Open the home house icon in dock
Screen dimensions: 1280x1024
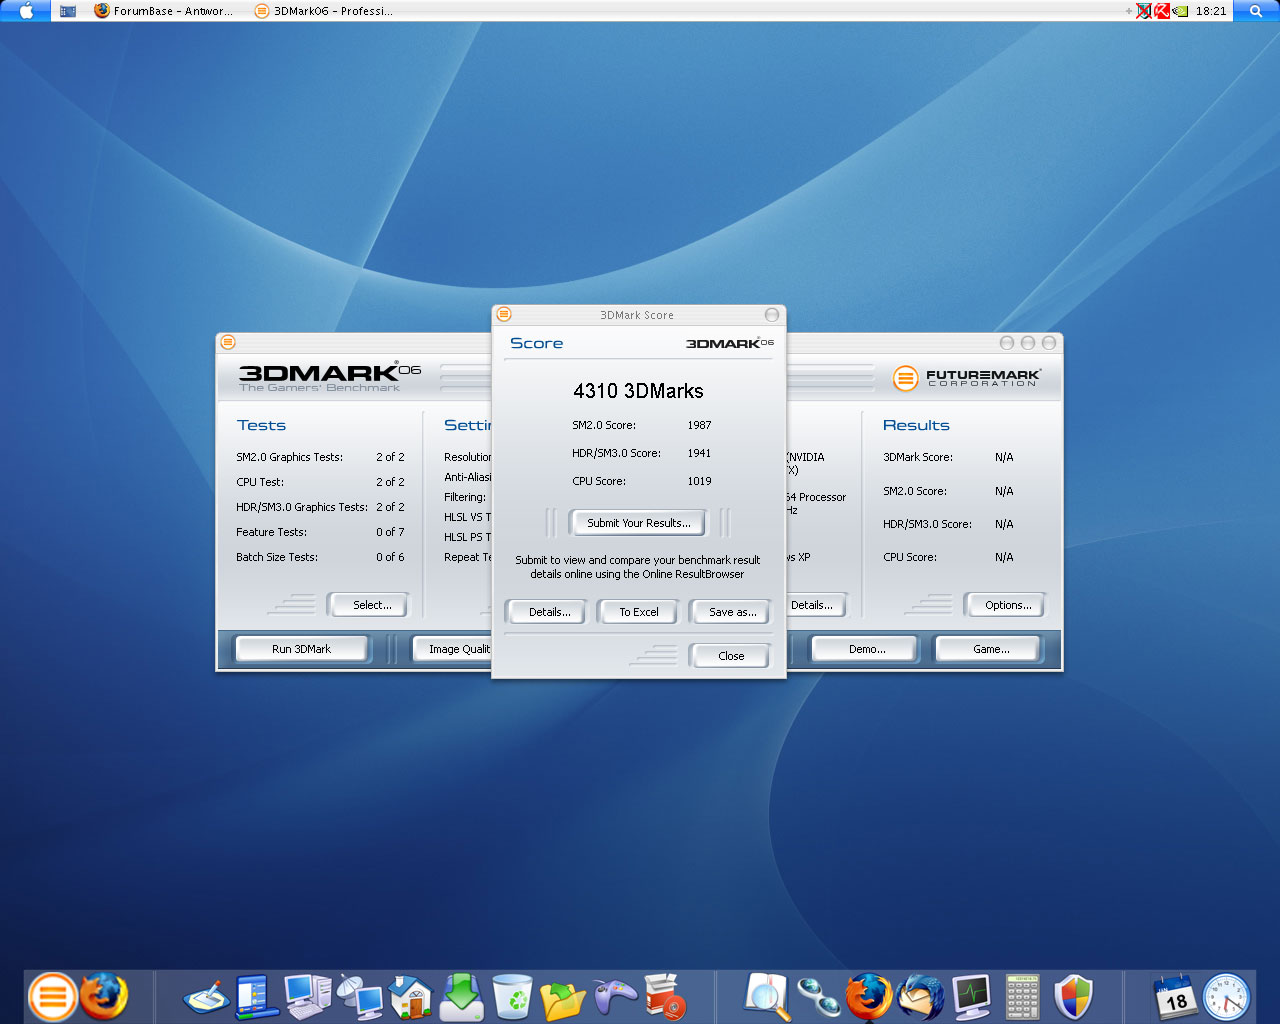point(410,997)
